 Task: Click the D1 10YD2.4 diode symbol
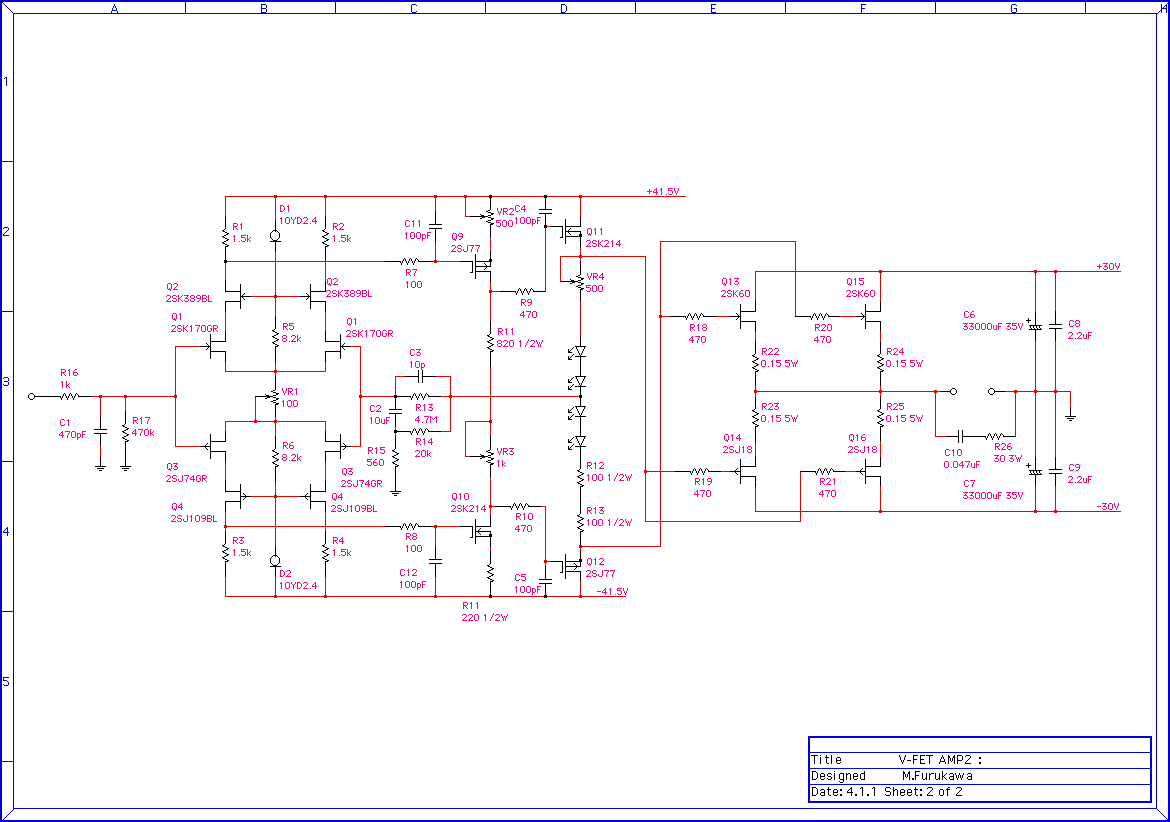tap(275, 236)
